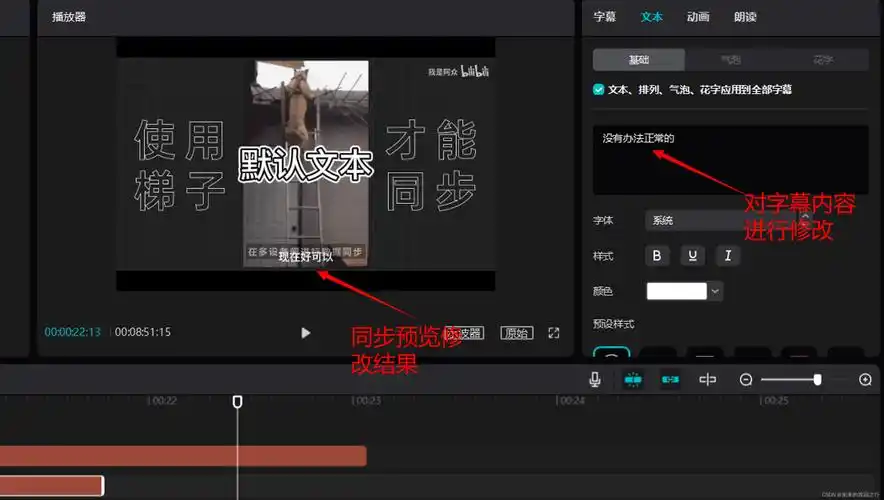Open the oscilloscope button beside 原始
The image size is (884, 500).
[x=467, y=333]
